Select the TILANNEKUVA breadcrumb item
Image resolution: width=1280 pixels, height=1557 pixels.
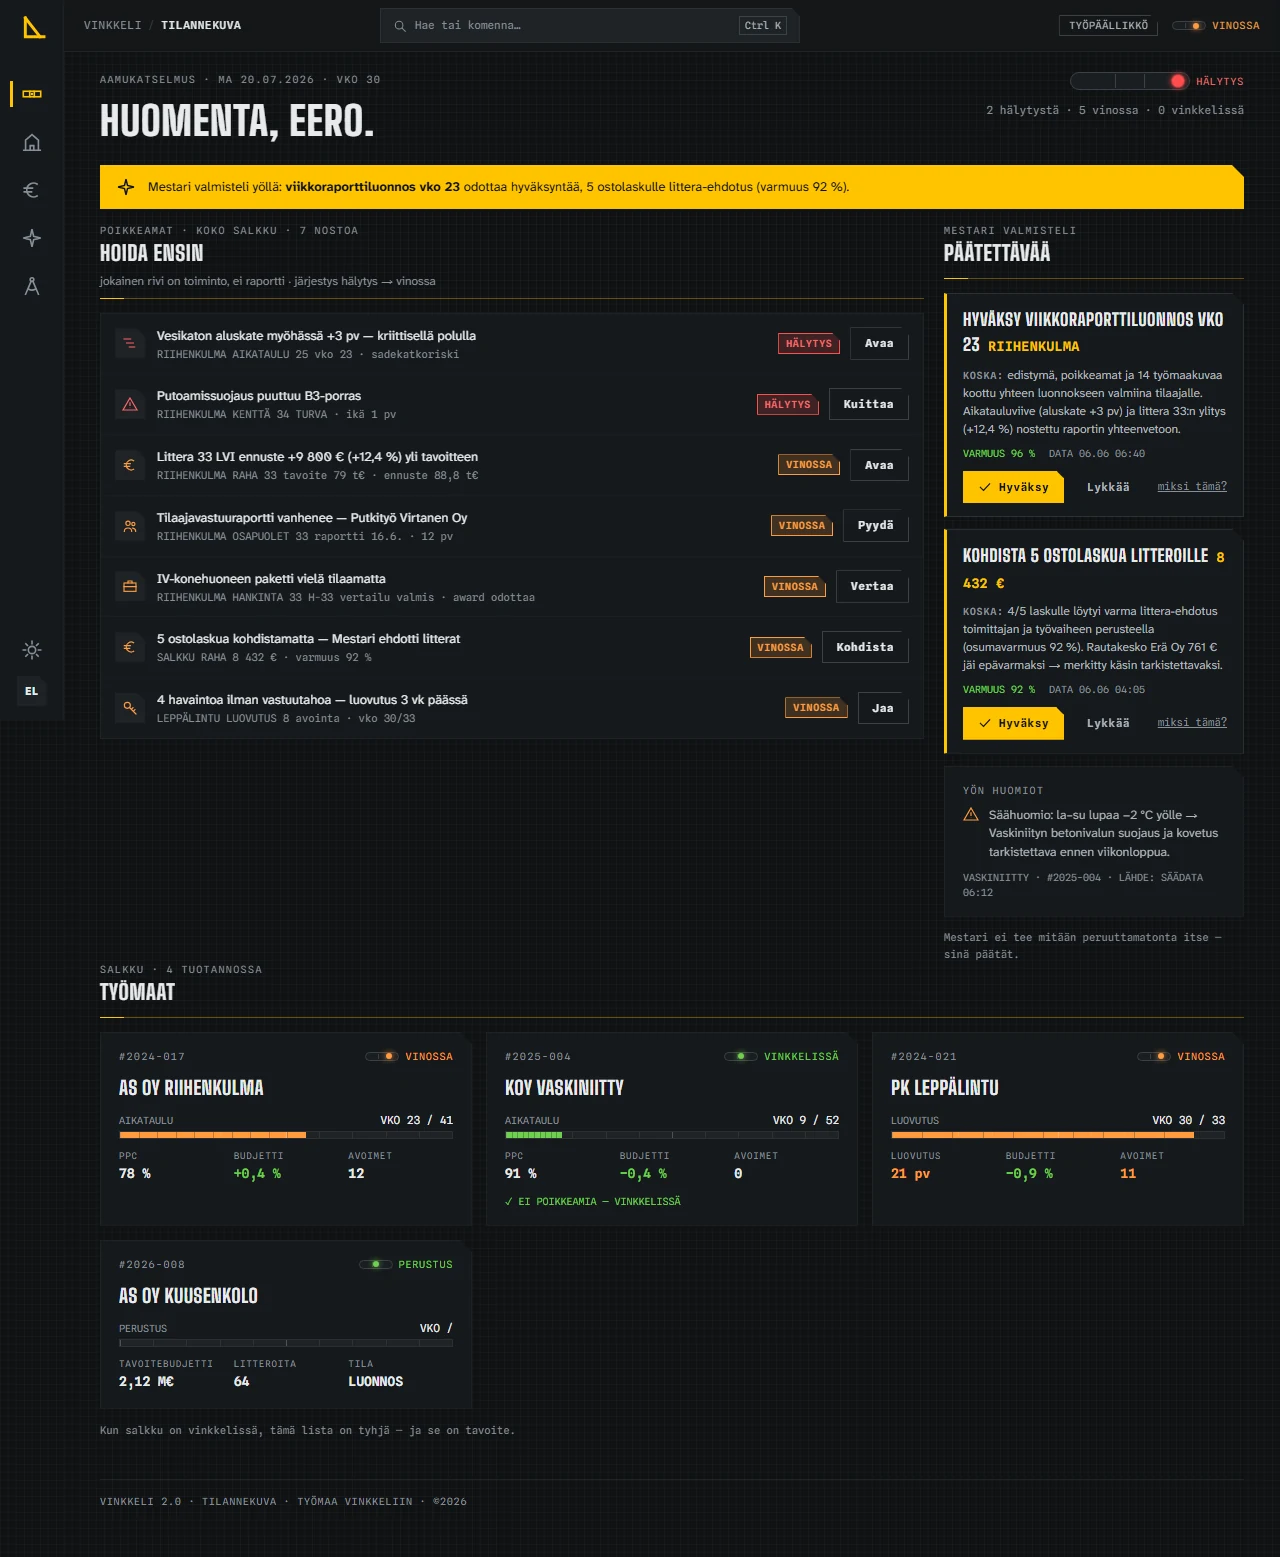(201, 25)
